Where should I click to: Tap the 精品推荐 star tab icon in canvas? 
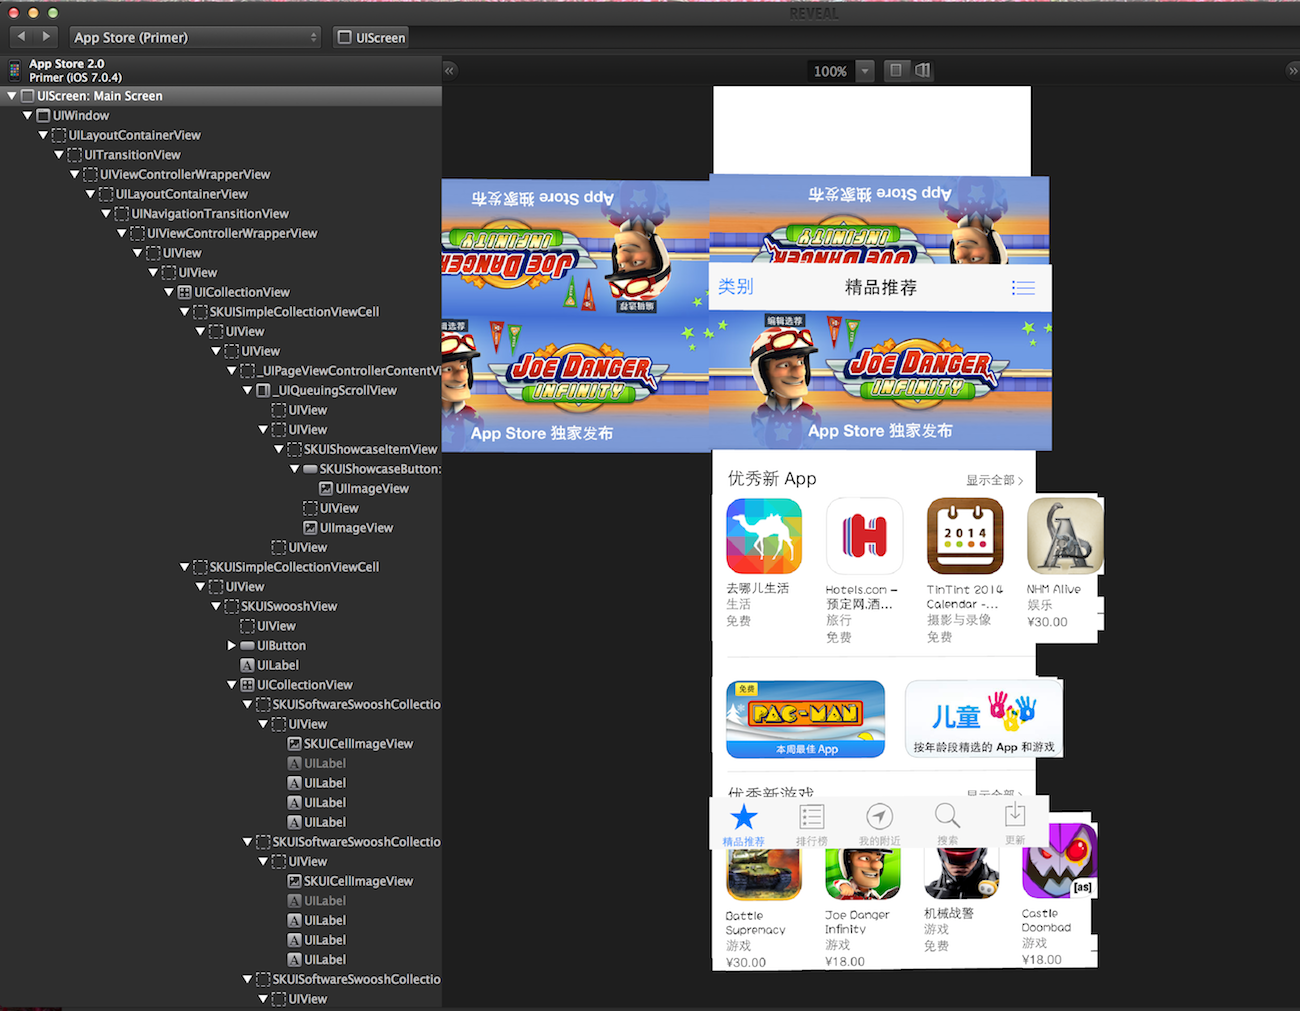[743, 817]
